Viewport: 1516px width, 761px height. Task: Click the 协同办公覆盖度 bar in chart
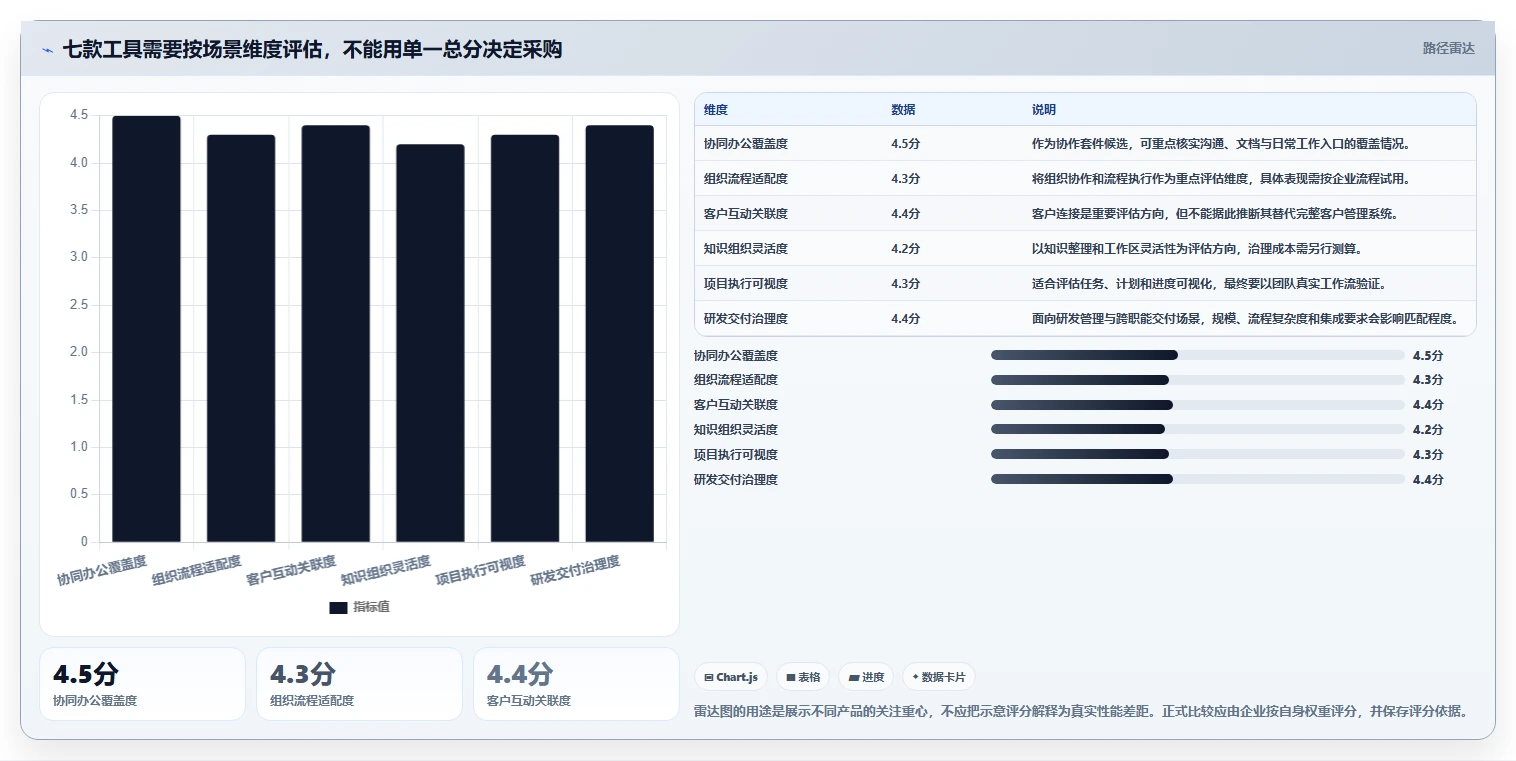[x=146, y=329]
